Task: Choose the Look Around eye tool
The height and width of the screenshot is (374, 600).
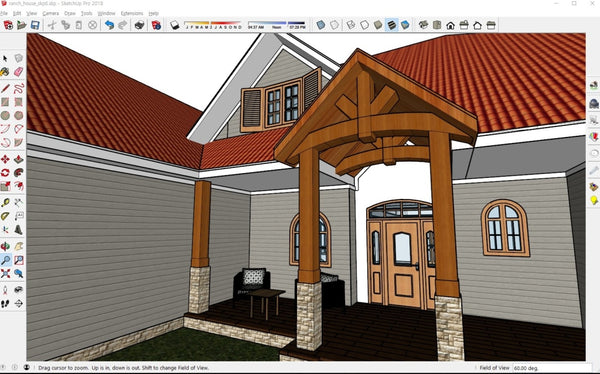Action: (18, 290)
